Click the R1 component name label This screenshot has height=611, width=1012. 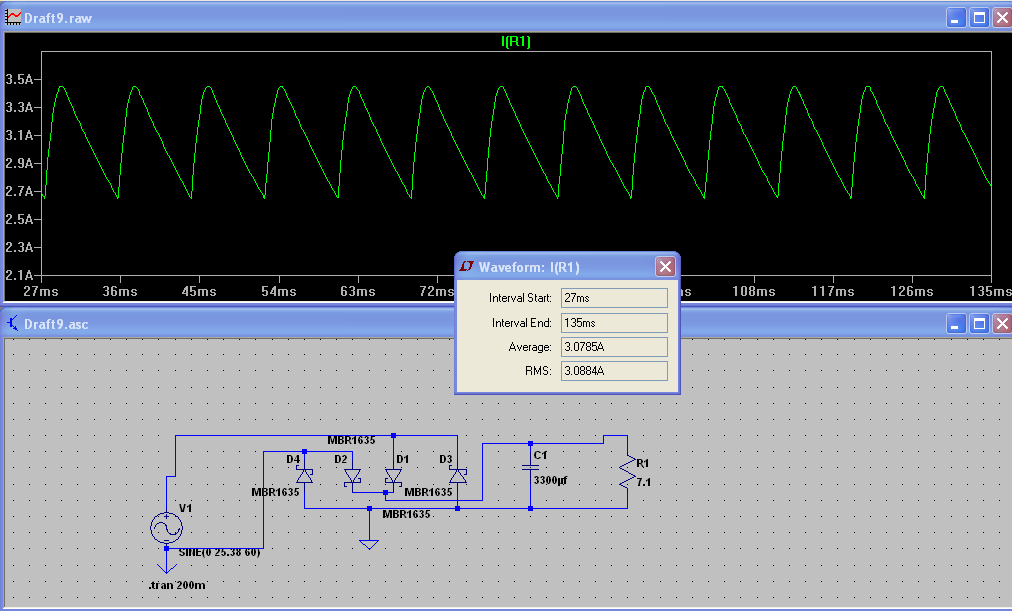643,463
